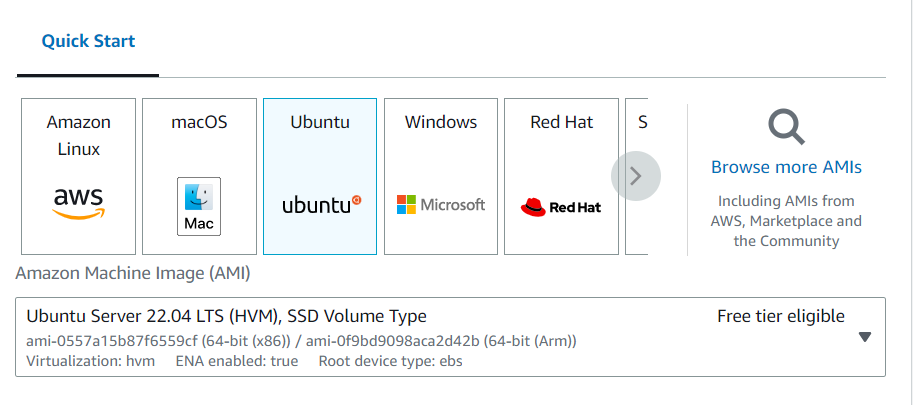Click the Microsoft four-color logo
The height and width of the screenshot is (405, 913).
[x=406, y=205]
